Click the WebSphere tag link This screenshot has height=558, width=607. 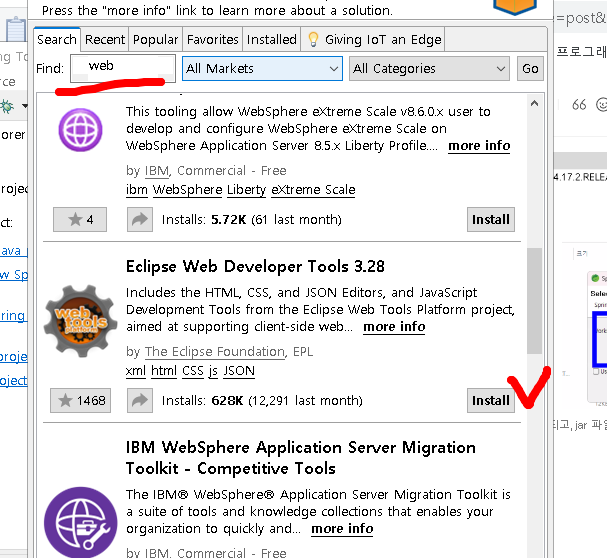[187, 190]
